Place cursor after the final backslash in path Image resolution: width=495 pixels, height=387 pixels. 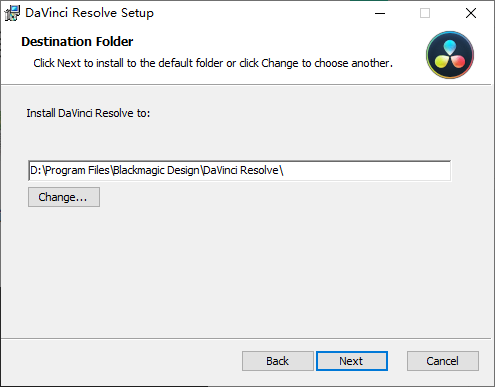[x=284, y=171]
